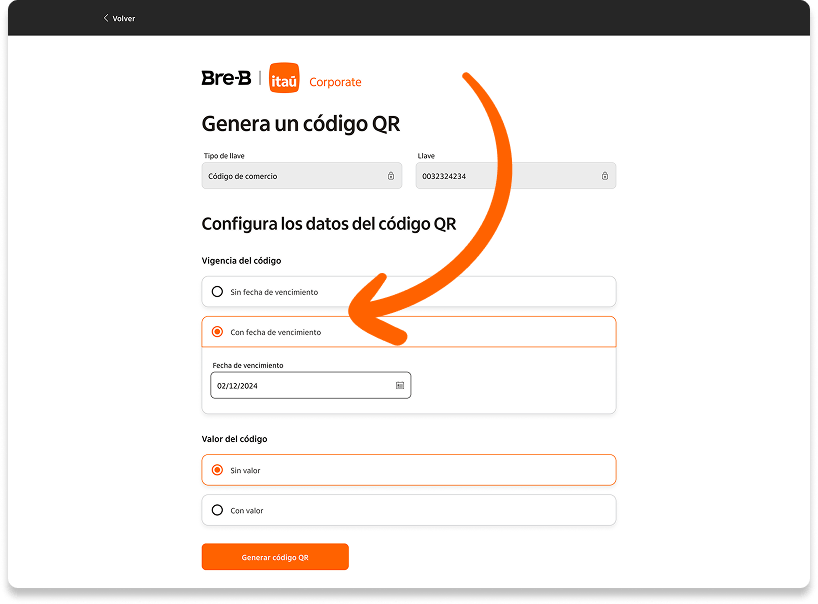Focus the Fecha de vencimiento date field
The width and height of the screenshot is (818, 604).
[311, 385]
